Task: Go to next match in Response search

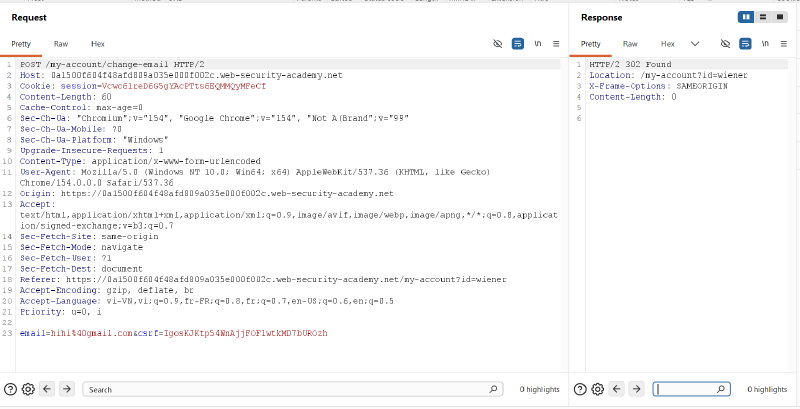Action: pos(636,389)
